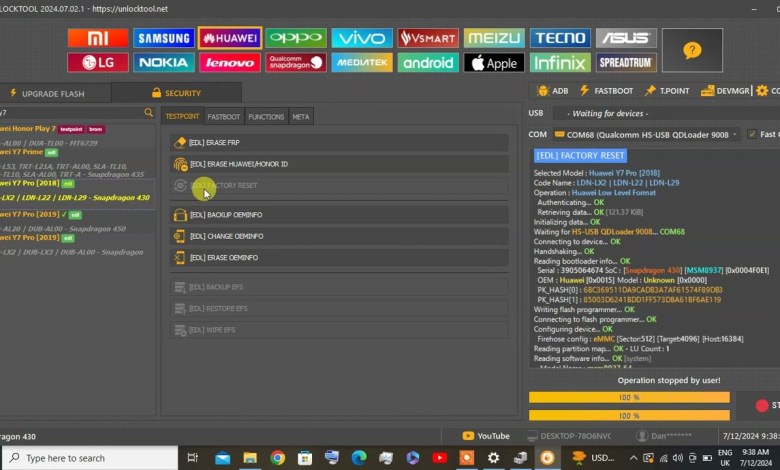Click the model search magnifier icon
The image size is (780, 470).
148,113
